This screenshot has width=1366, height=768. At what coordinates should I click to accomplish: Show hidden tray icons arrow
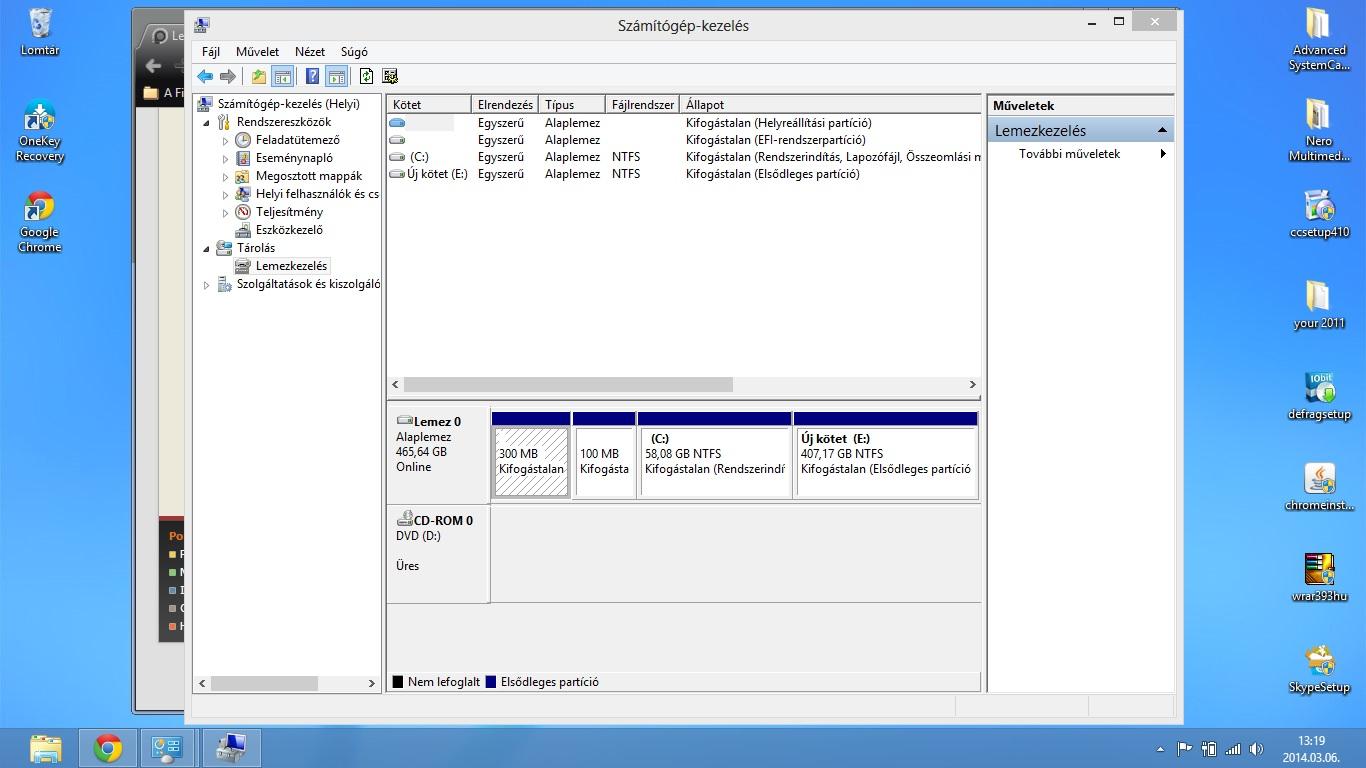(1160, 749)
